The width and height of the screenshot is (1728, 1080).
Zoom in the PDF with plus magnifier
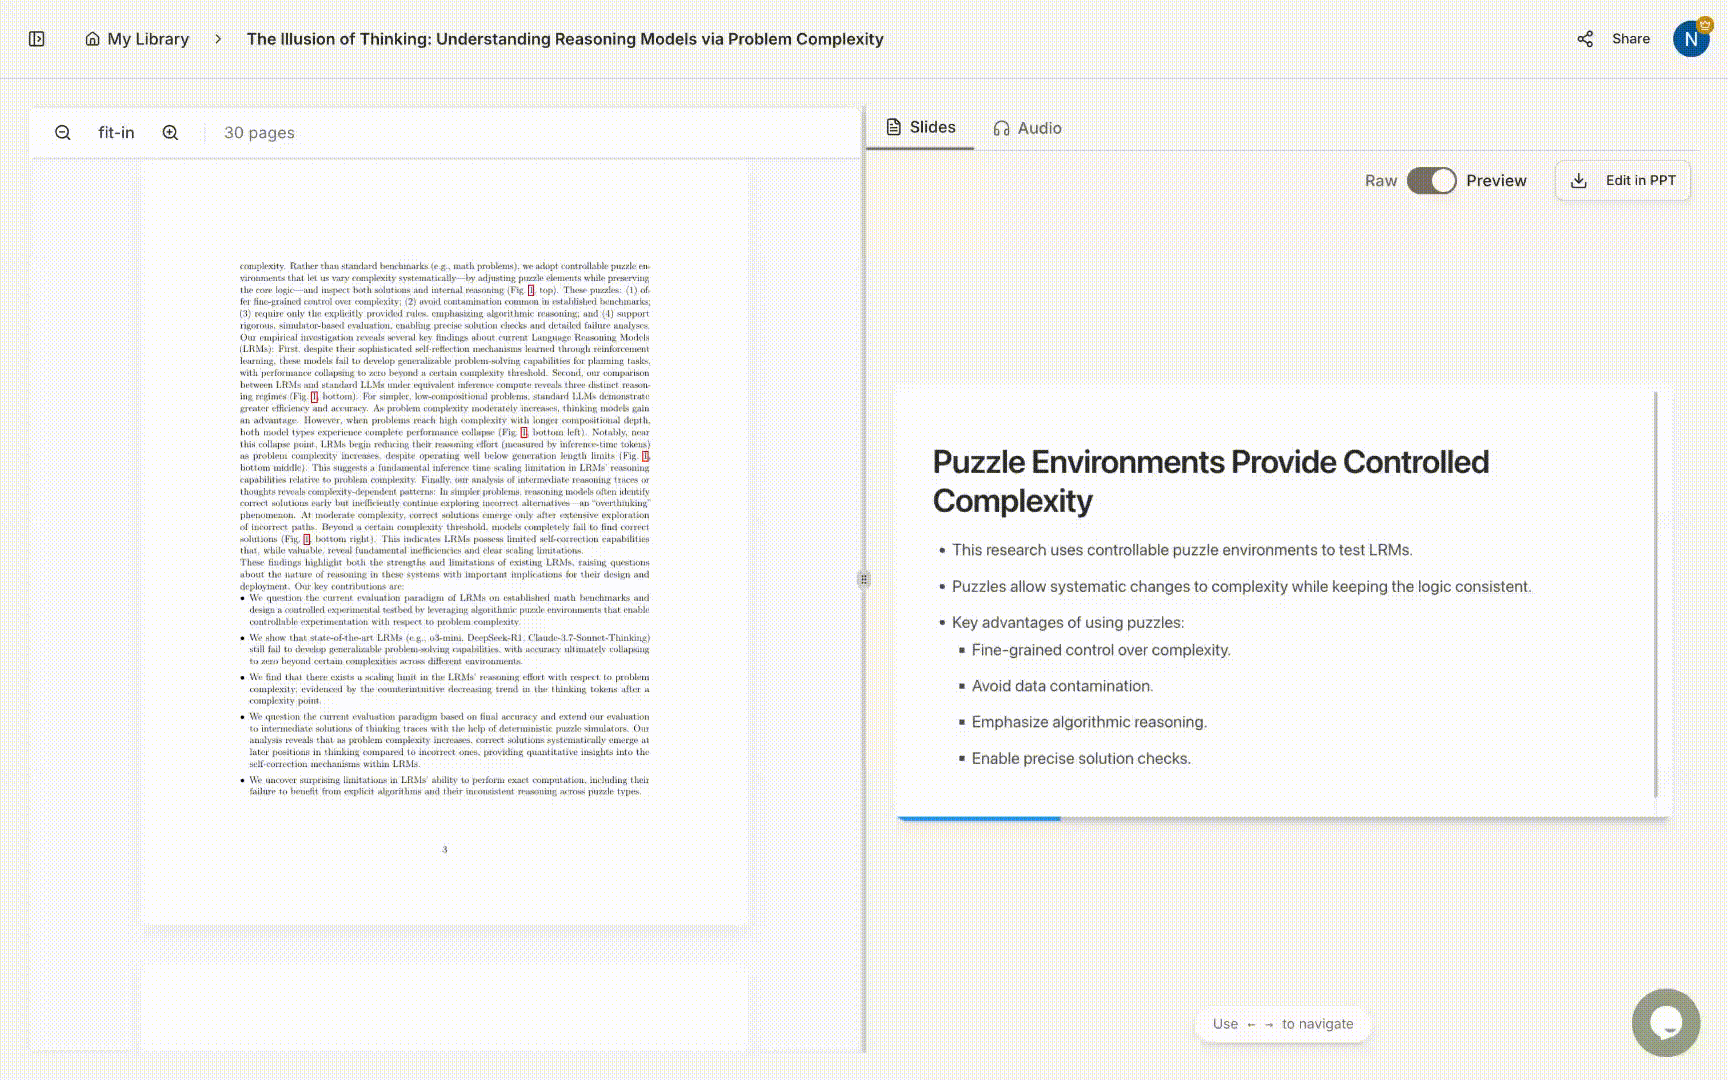pos(171,133)
